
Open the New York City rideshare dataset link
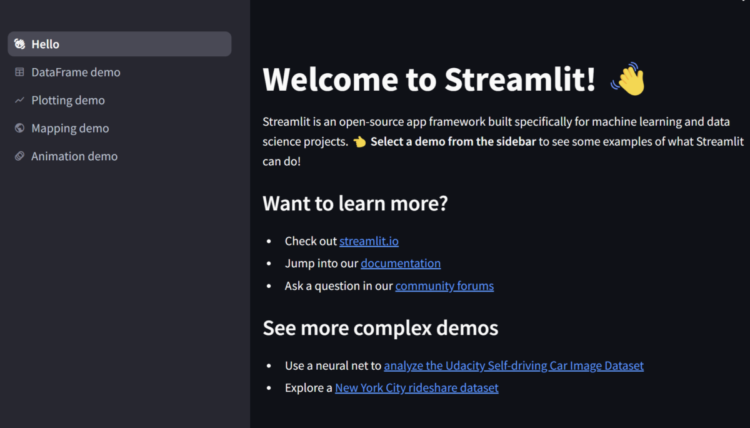[417, 388]
